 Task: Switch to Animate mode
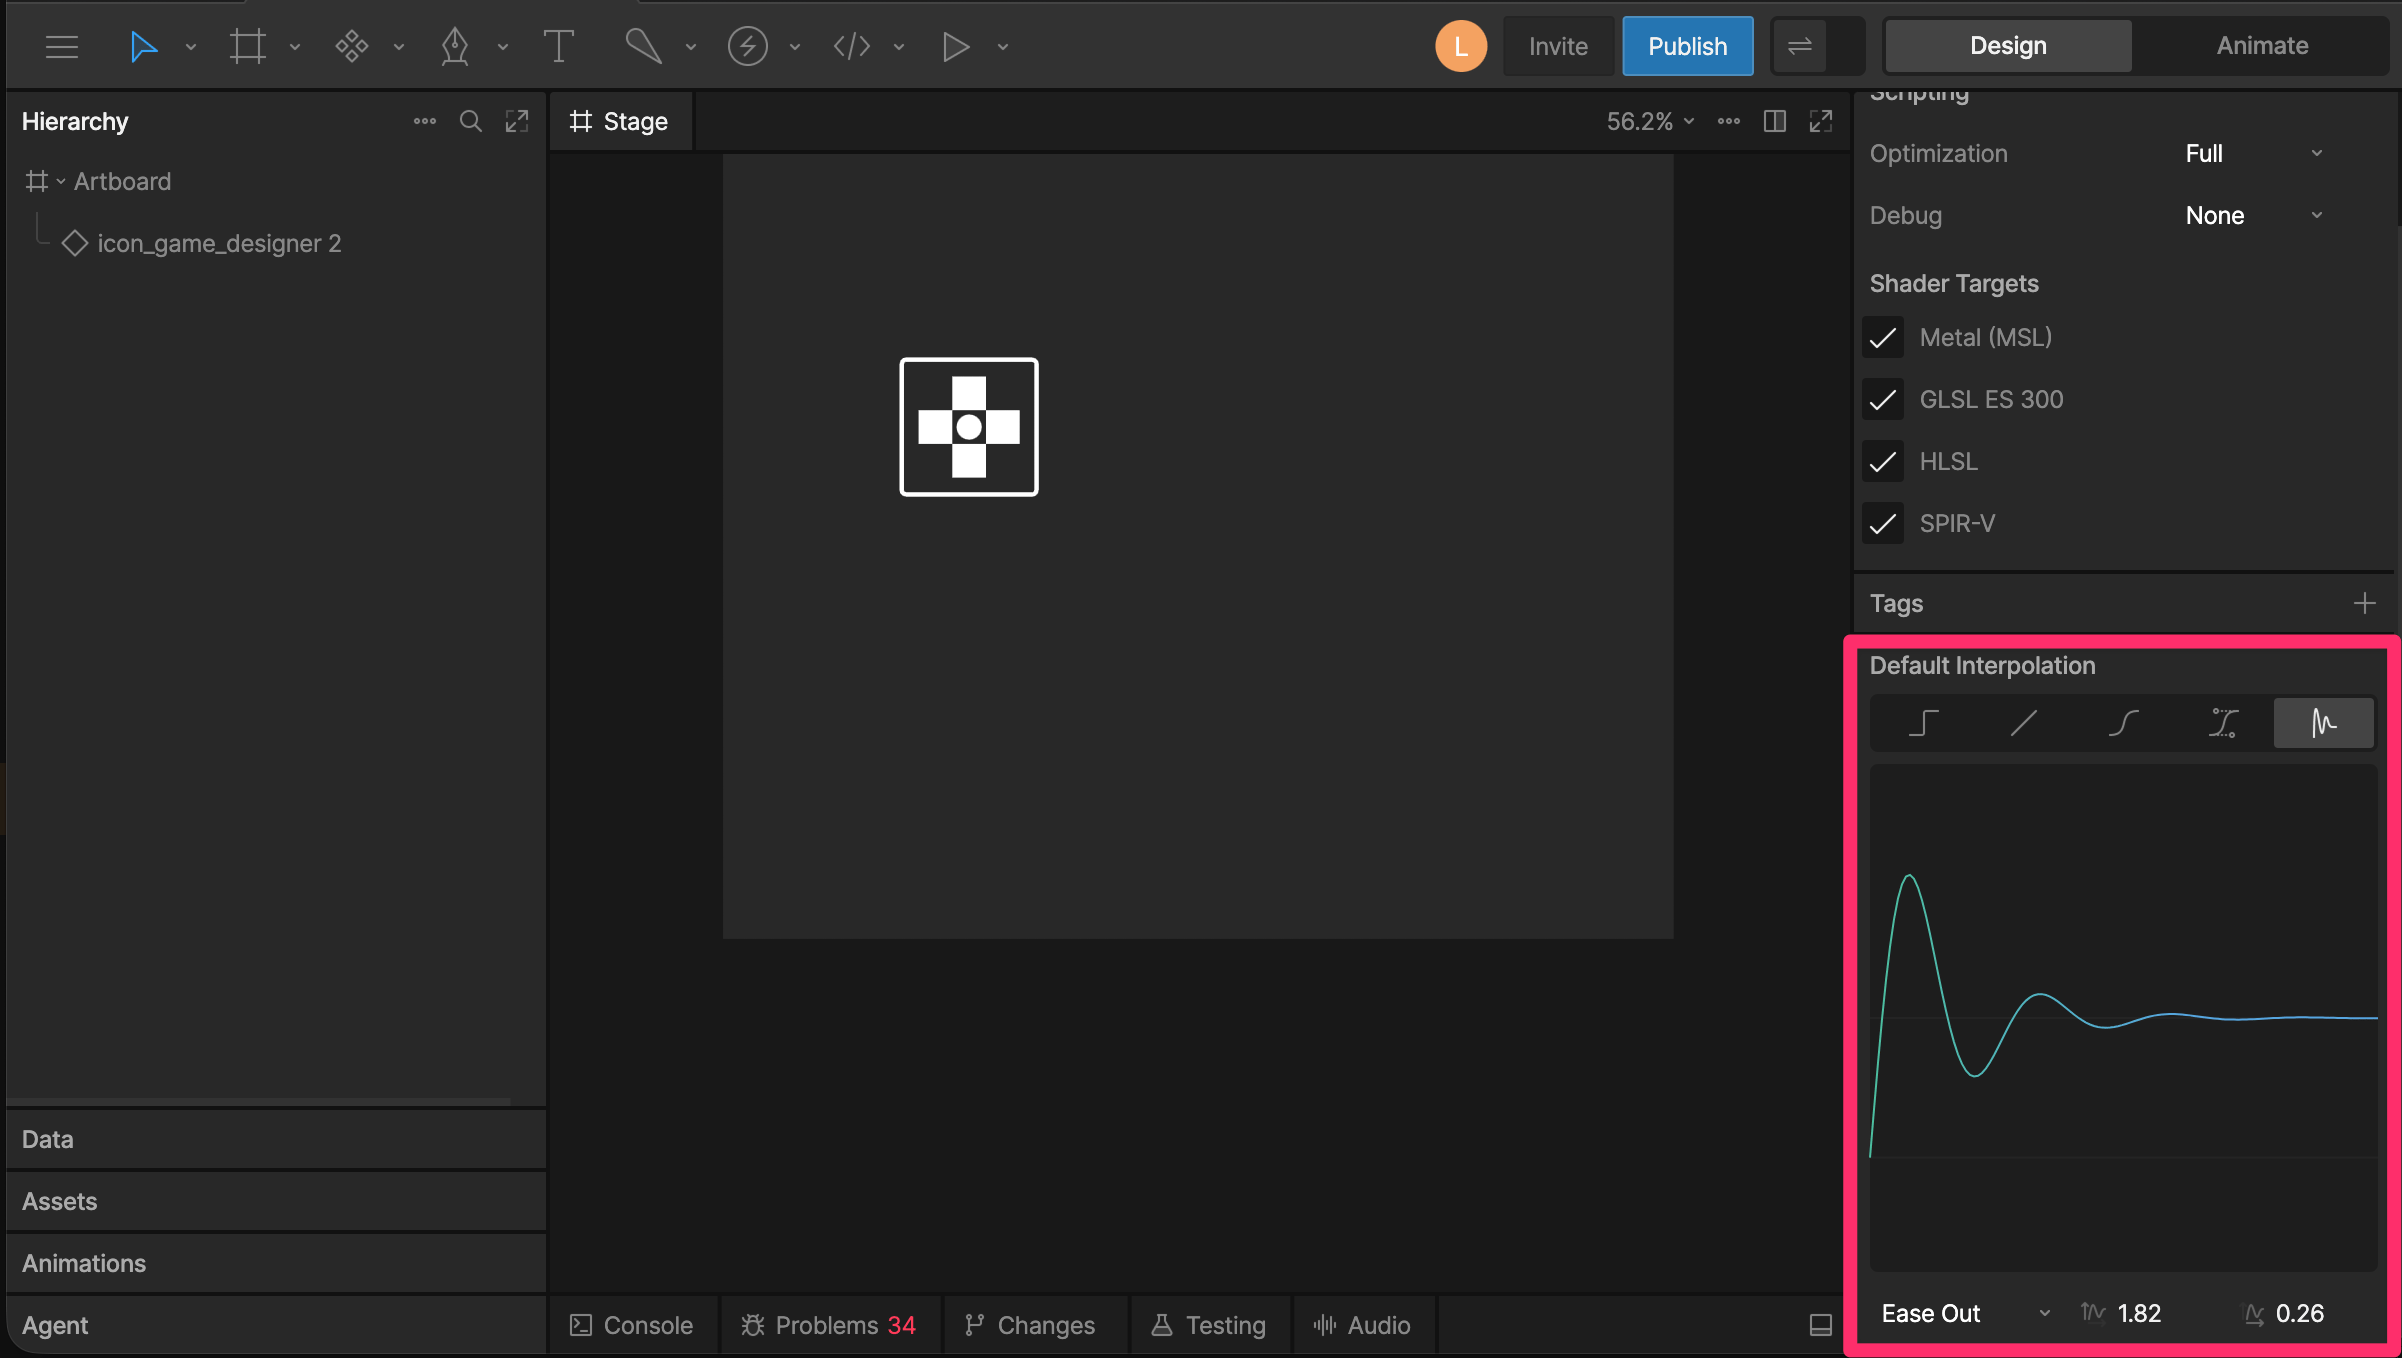tap(2262, 46)
